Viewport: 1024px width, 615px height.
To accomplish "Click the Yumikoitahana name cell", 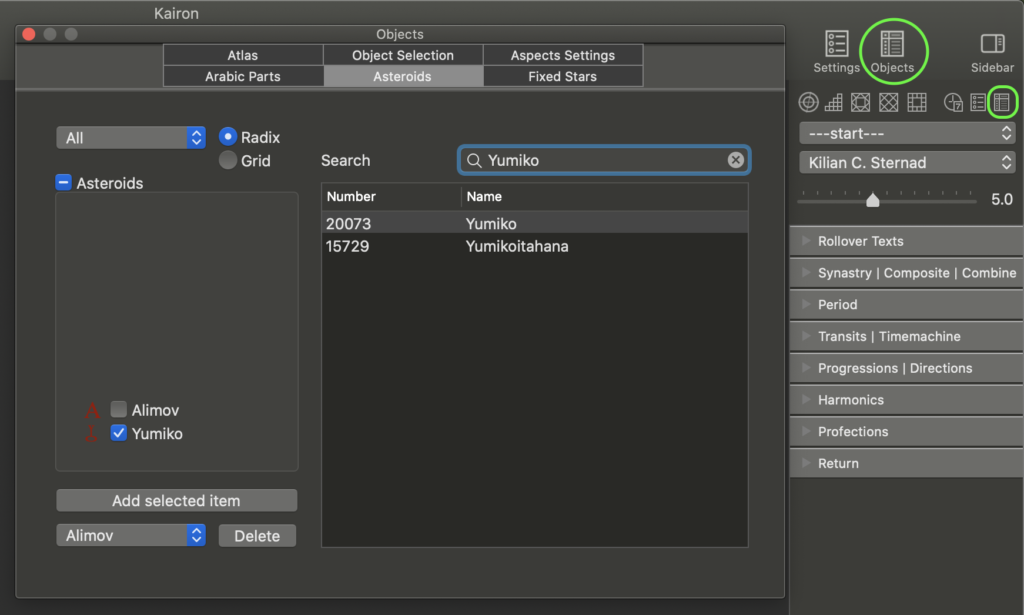I will (x=517, y=246).
